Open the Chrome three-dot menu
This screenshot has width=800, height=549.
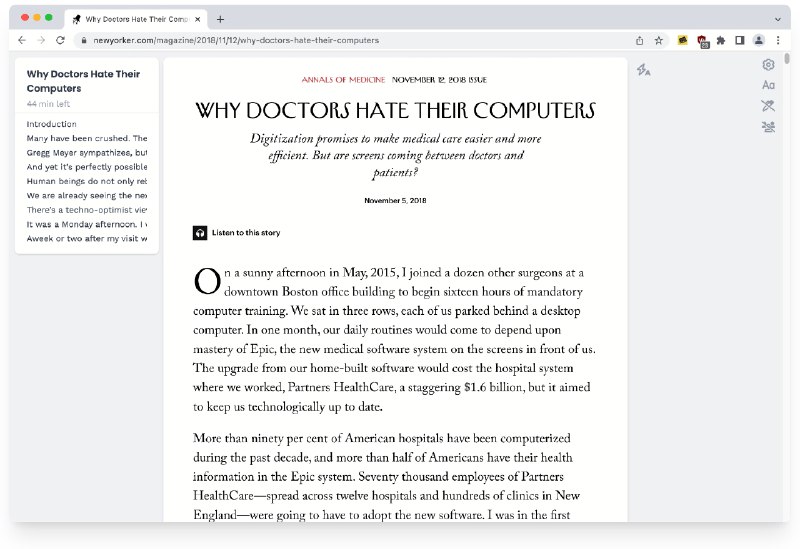(777, 40)
